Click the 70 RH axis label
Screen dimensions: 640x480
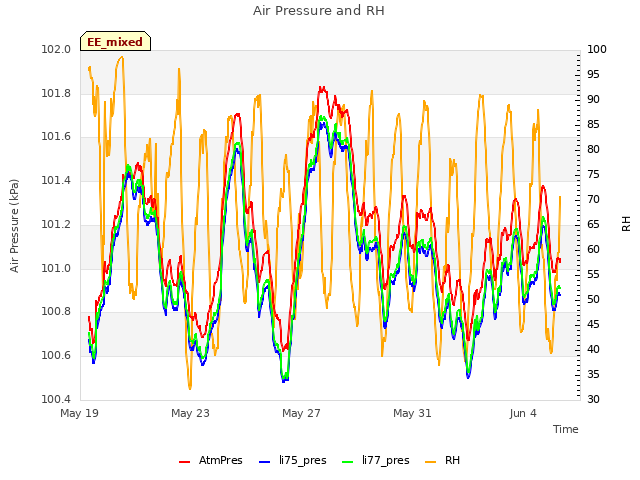click(x=593, y=199)
